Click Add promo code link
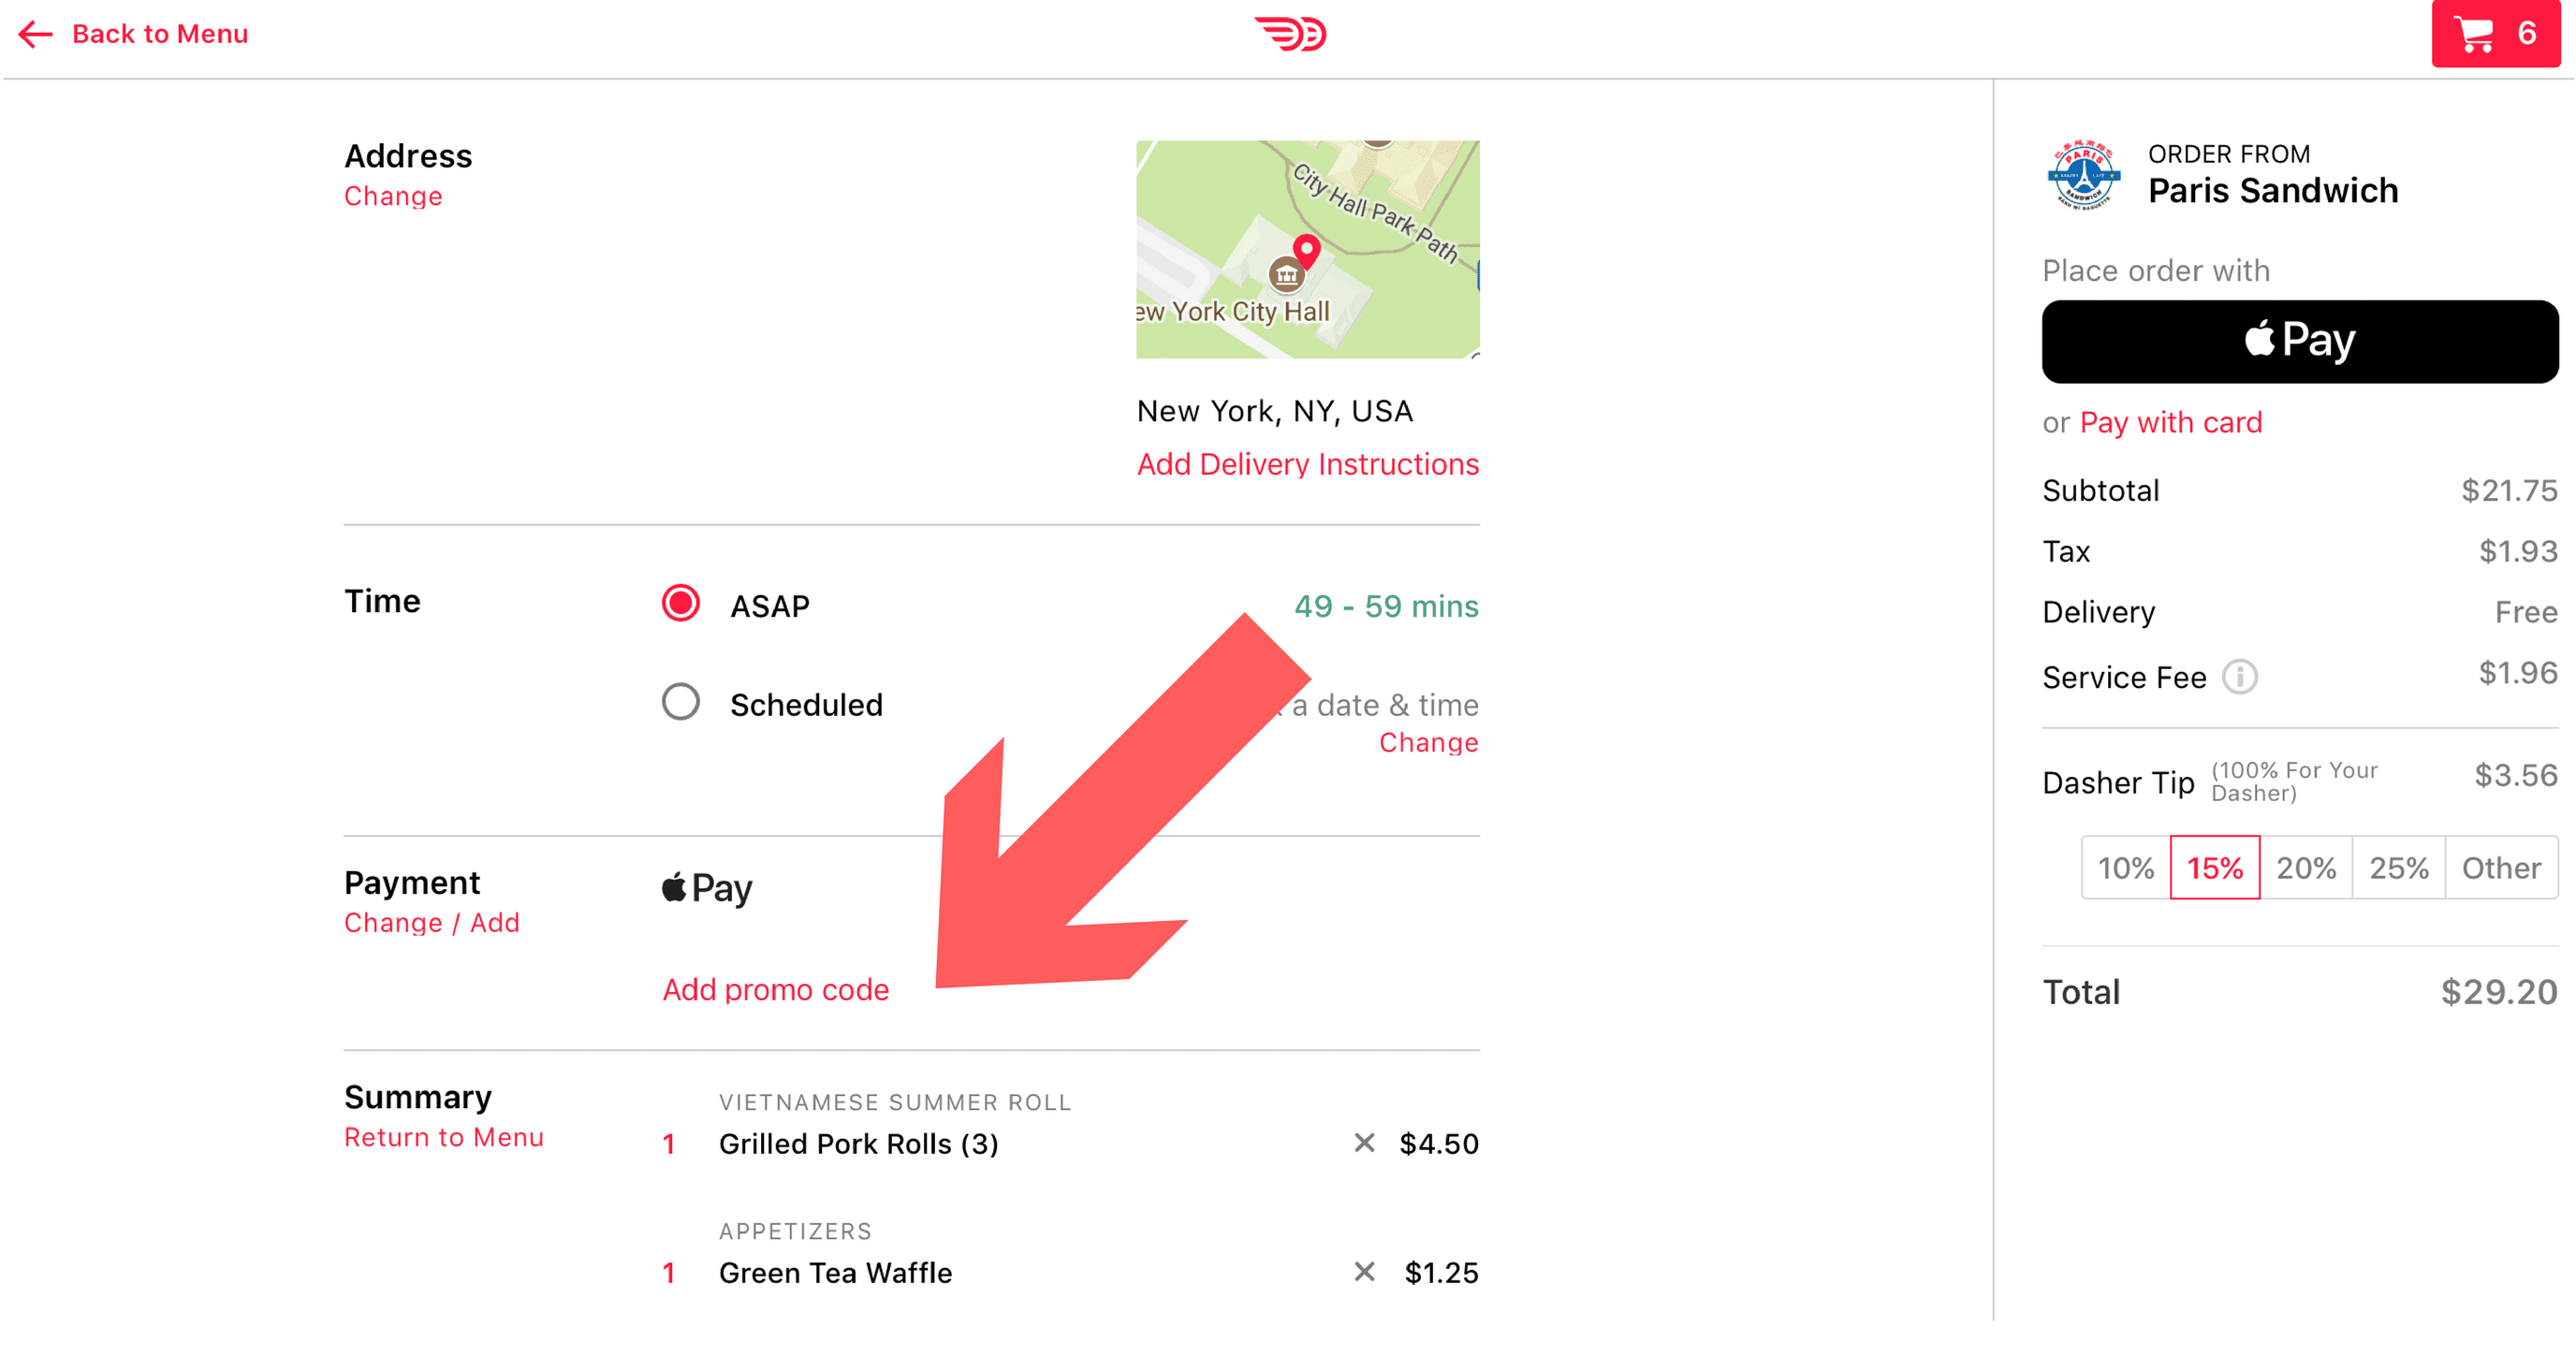Screen dimensions: 2576x1357 (777, 989)
